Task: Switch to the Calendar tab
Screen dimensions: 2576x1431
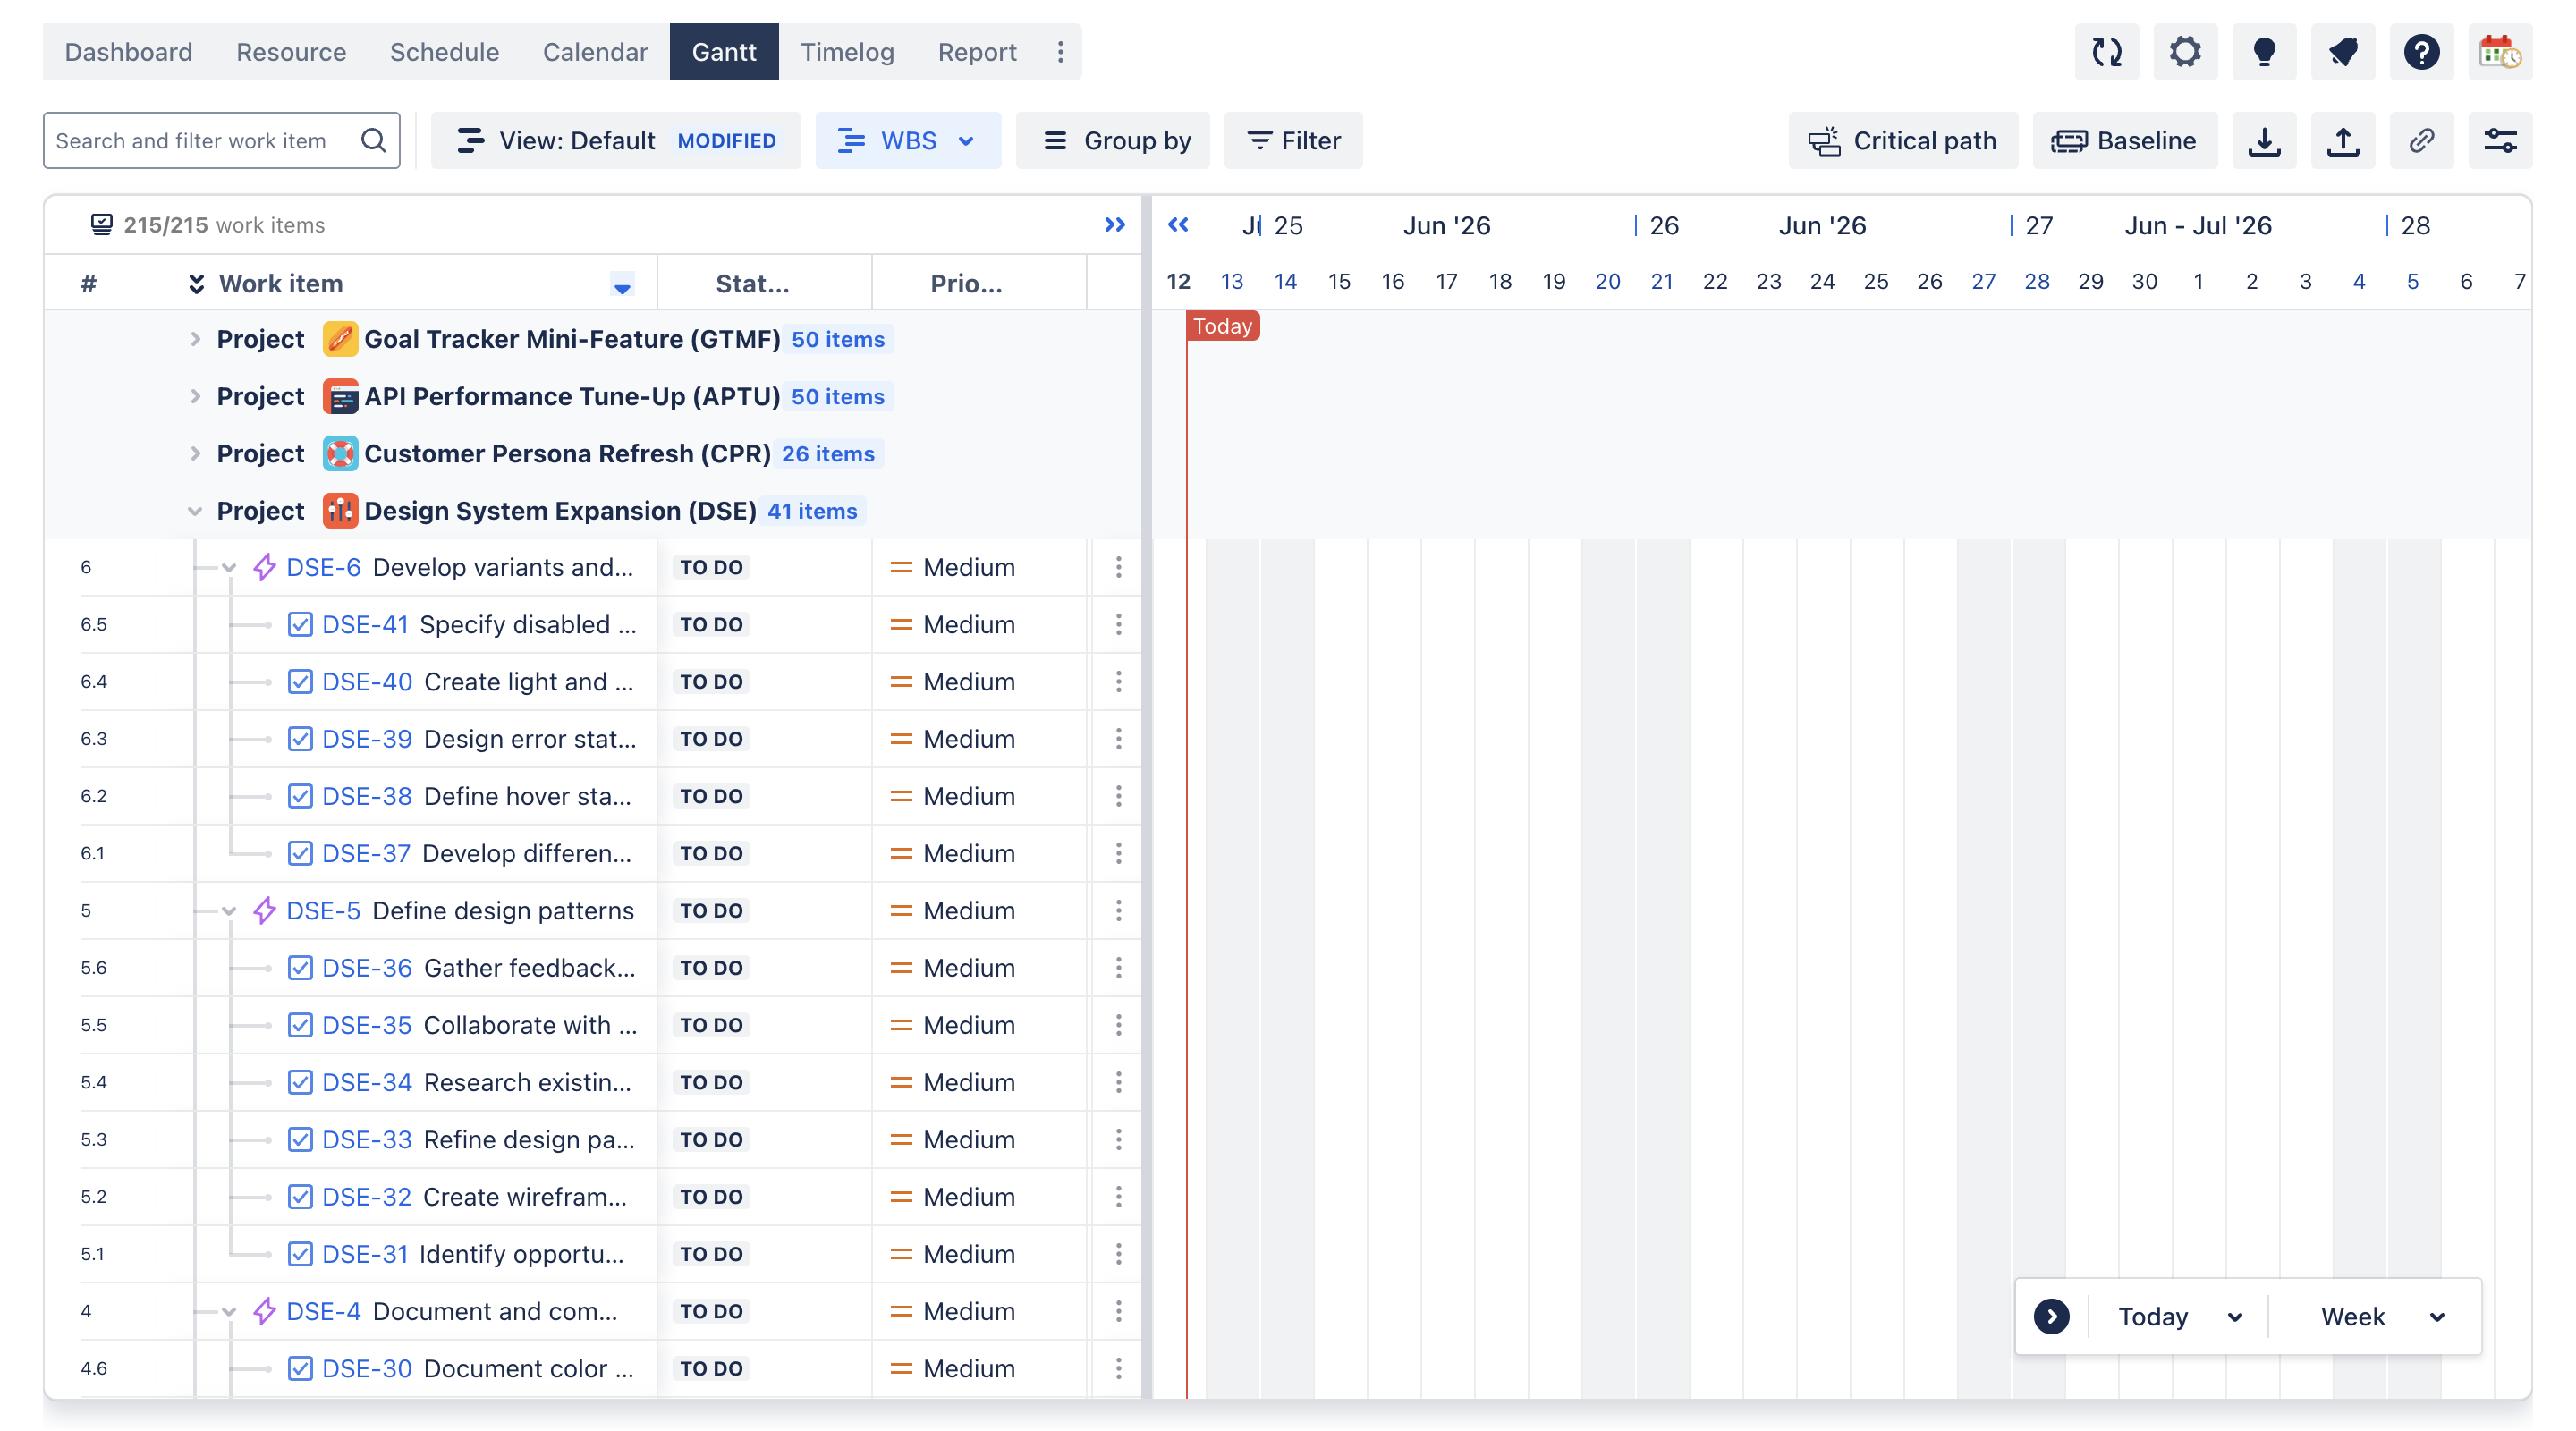Action: [x=595, y=52]
